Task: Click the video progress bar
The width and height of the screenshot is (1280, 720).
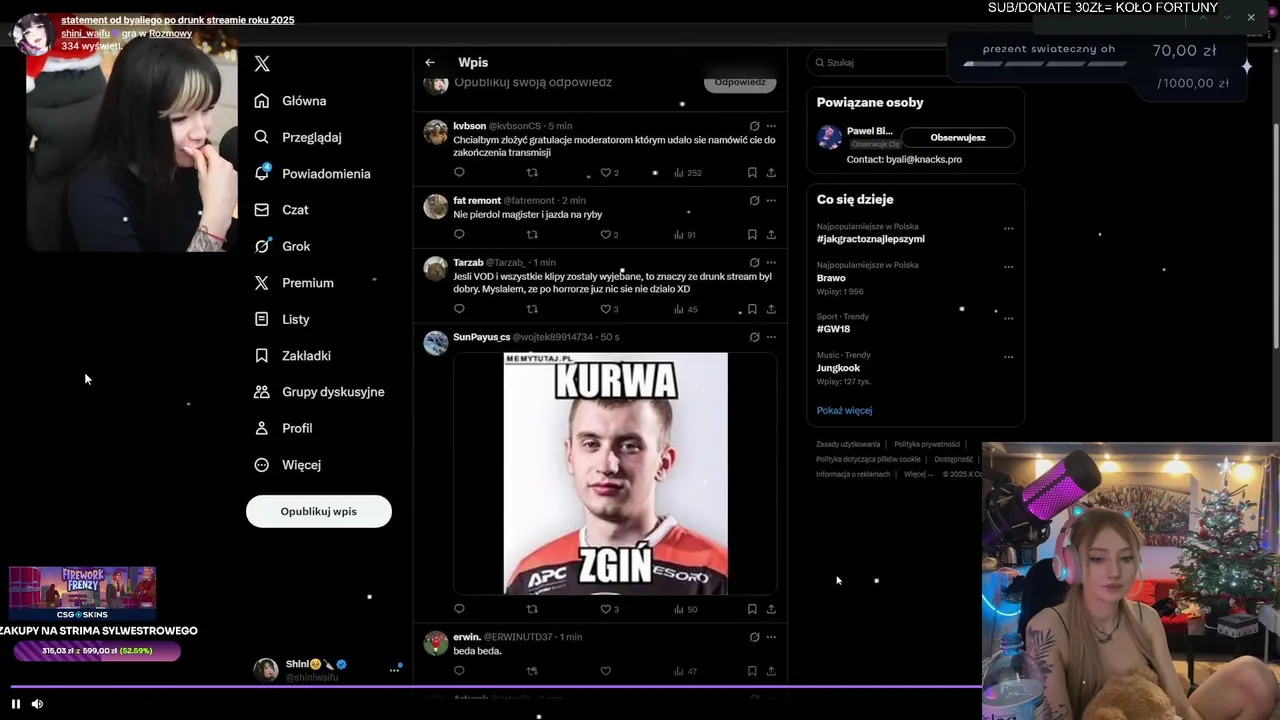Action: (495, 686)
